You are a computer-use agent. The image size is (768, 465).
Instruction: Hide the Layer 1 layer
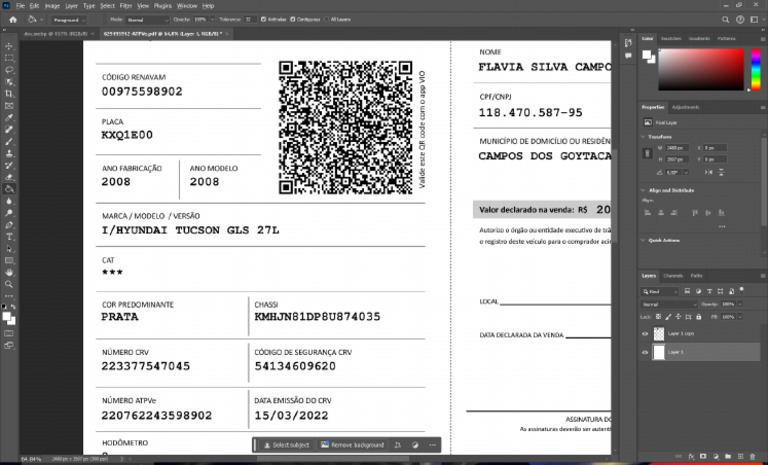pos(645,352)
